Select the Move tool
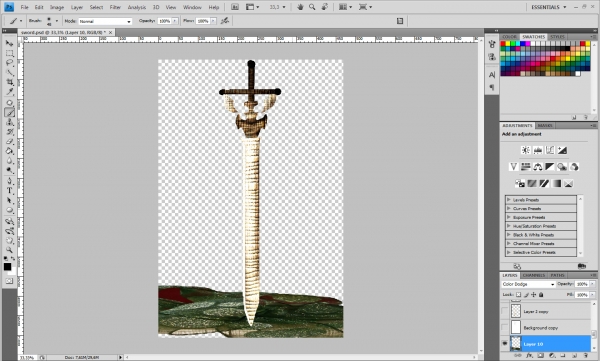 pos(9,43)
